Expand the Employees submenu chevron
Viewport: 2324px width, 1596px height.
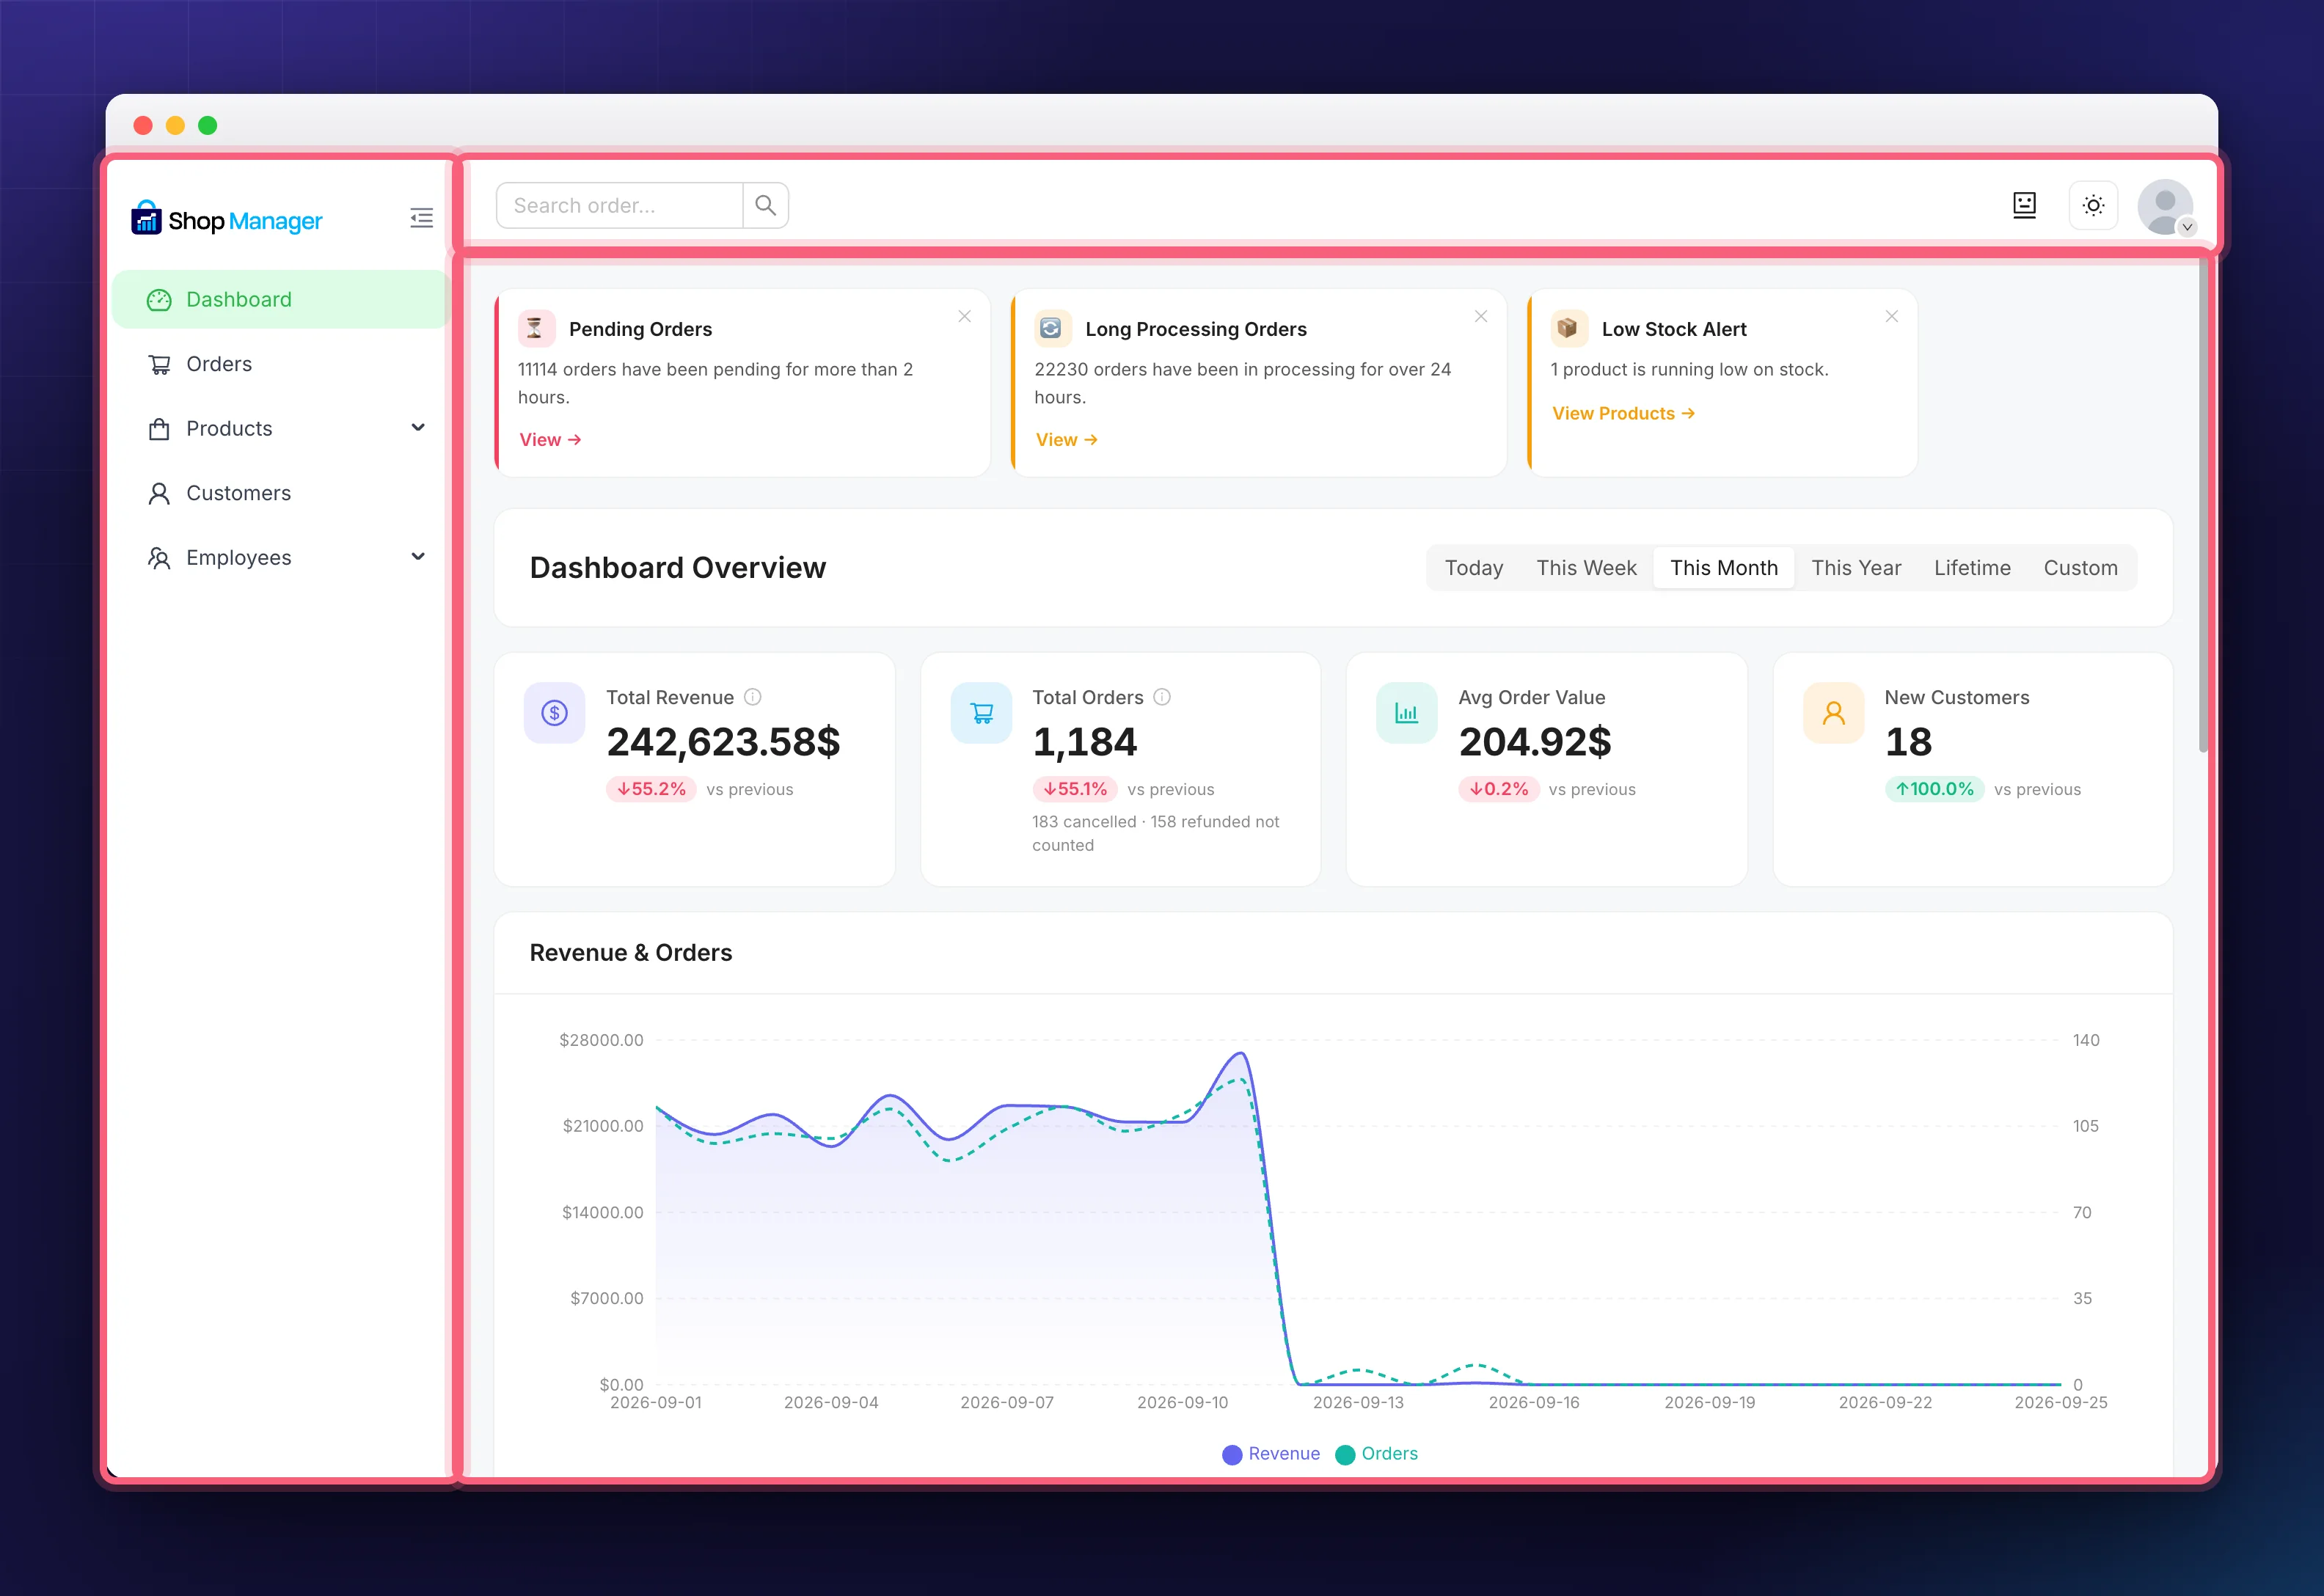tap(418, 557)
